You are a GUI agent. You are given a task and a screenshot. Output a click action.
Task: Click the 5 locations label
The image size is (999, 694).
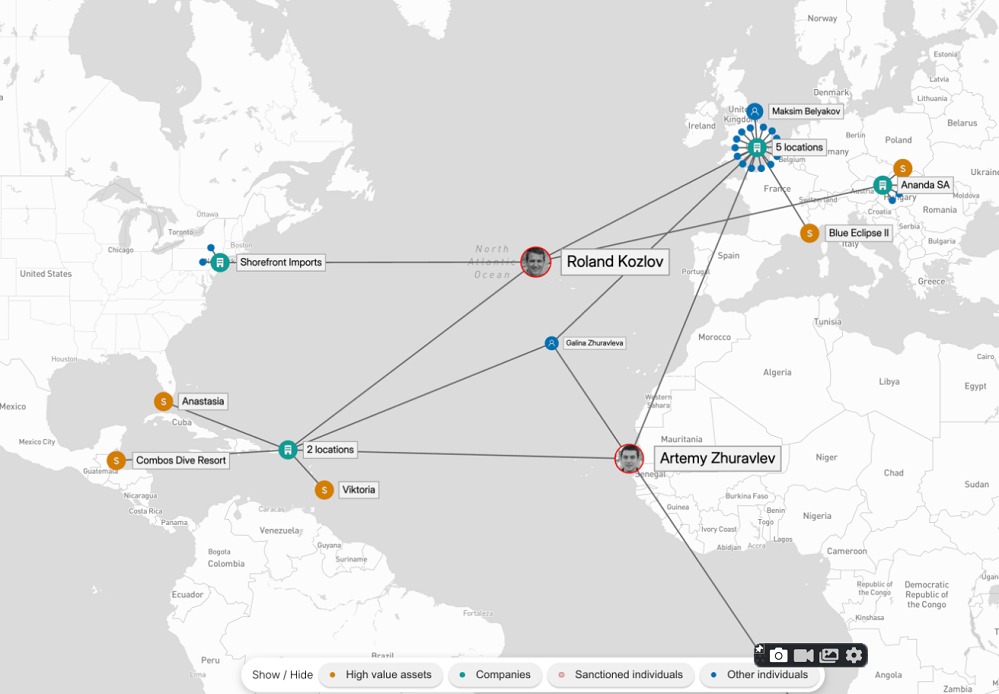pos(799,147)
